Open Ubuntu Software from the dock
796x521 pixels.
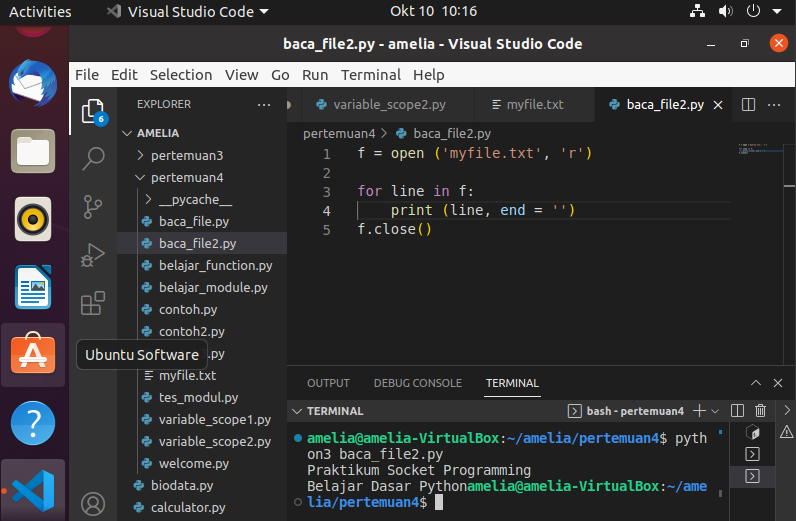tap(33, 354)
